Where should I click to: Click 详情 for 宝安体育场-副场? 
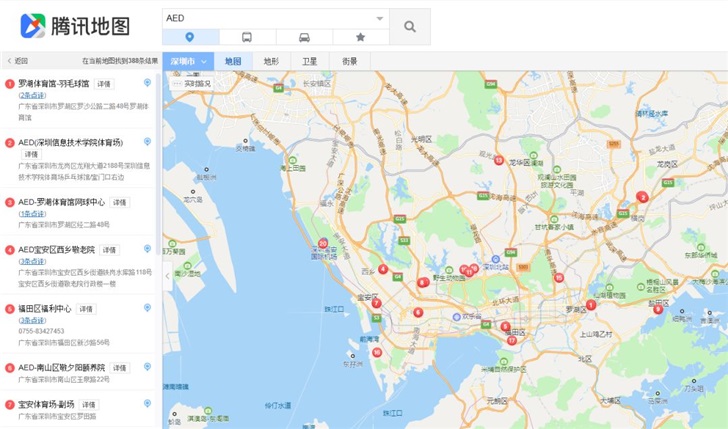[x=89, y=405]
